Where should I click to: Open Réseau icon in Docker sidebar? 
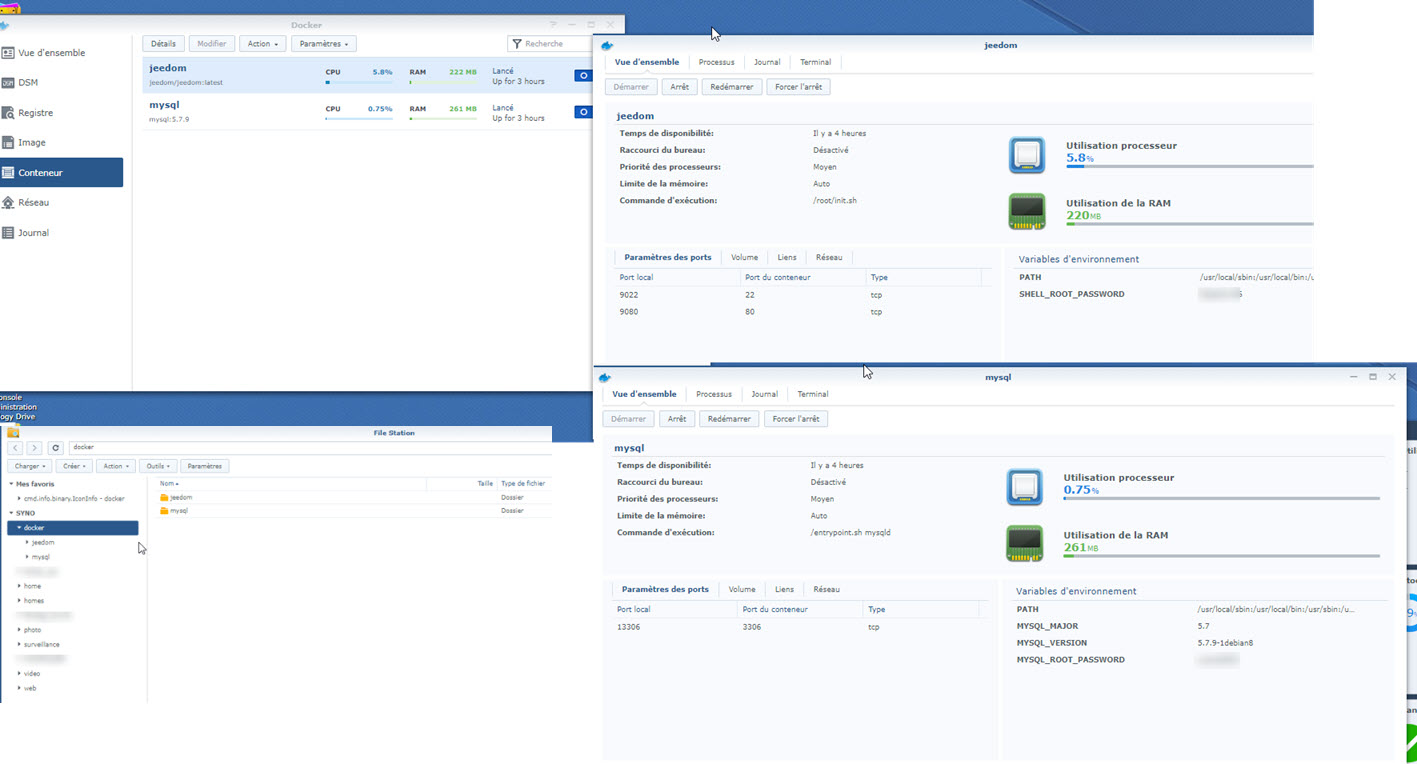(8, 203)
